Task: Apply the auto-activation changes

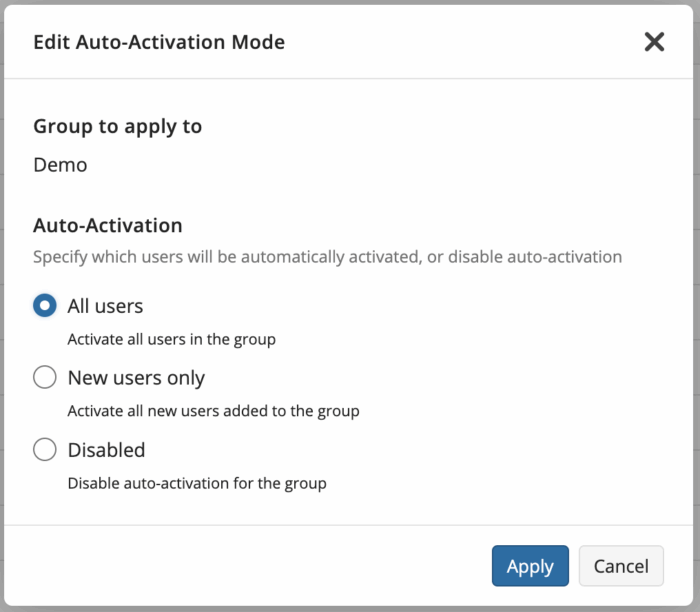Action: [530, 566]
